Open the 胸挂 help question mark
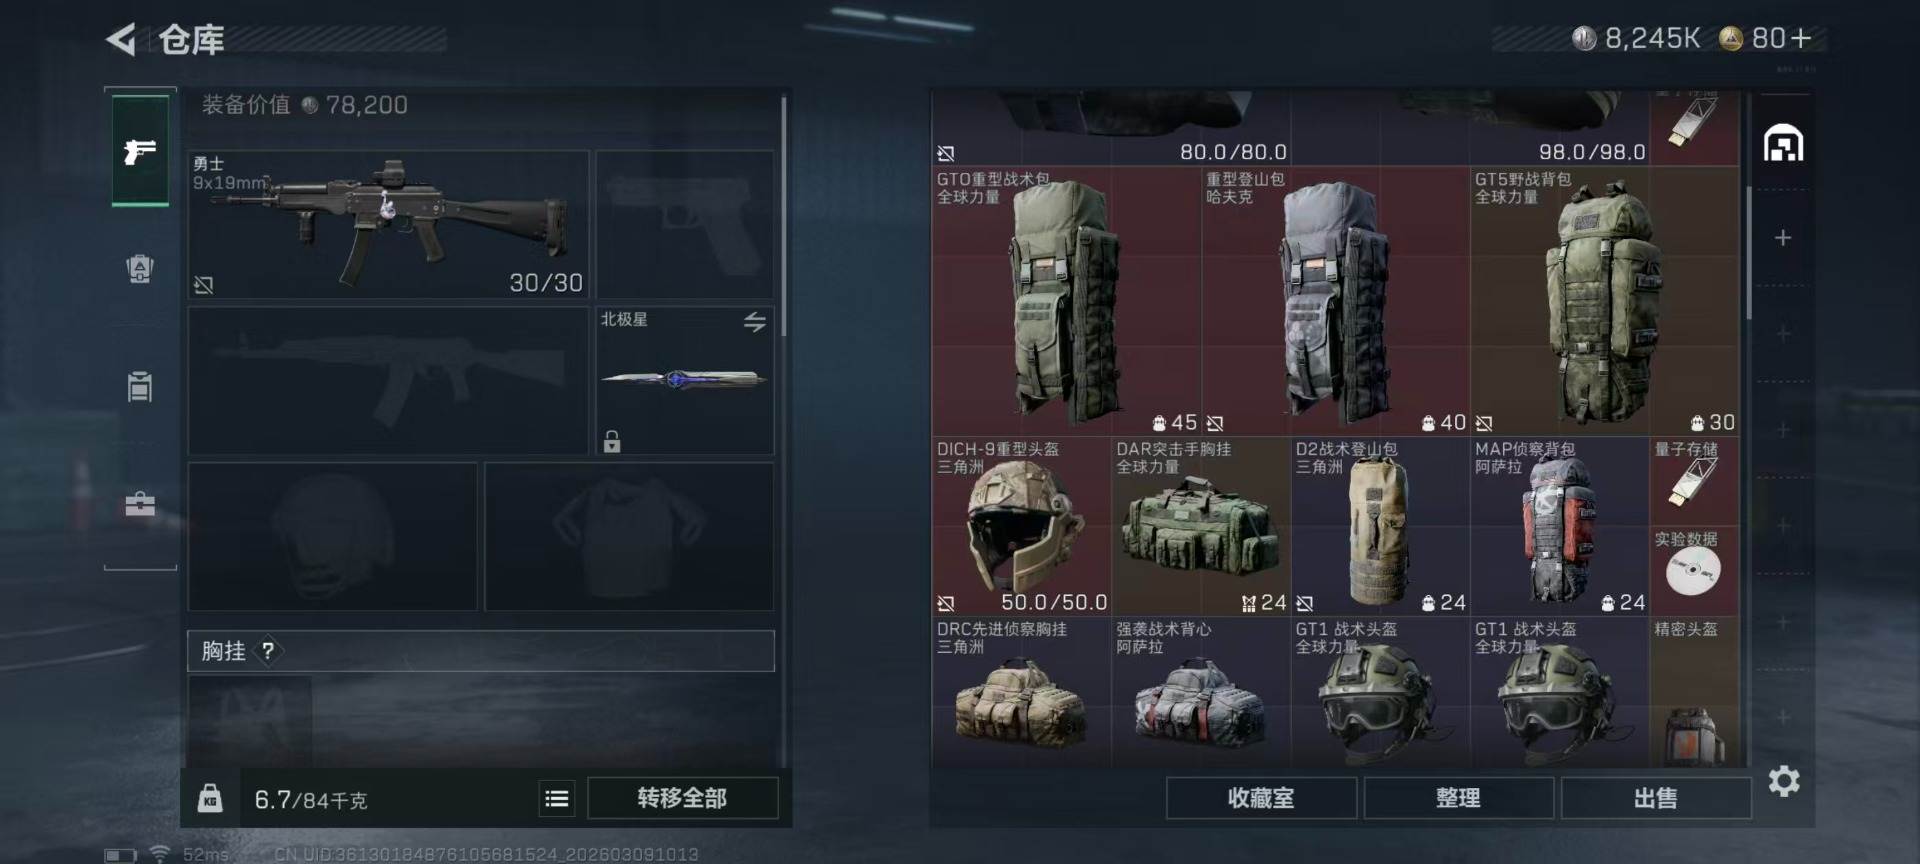 (268, 651)
